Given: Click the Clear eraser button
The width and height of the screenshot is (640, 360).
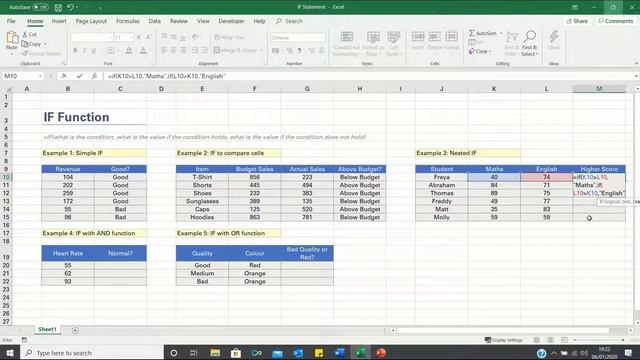Looking at the screenshot, I should (x=479, y=51).
